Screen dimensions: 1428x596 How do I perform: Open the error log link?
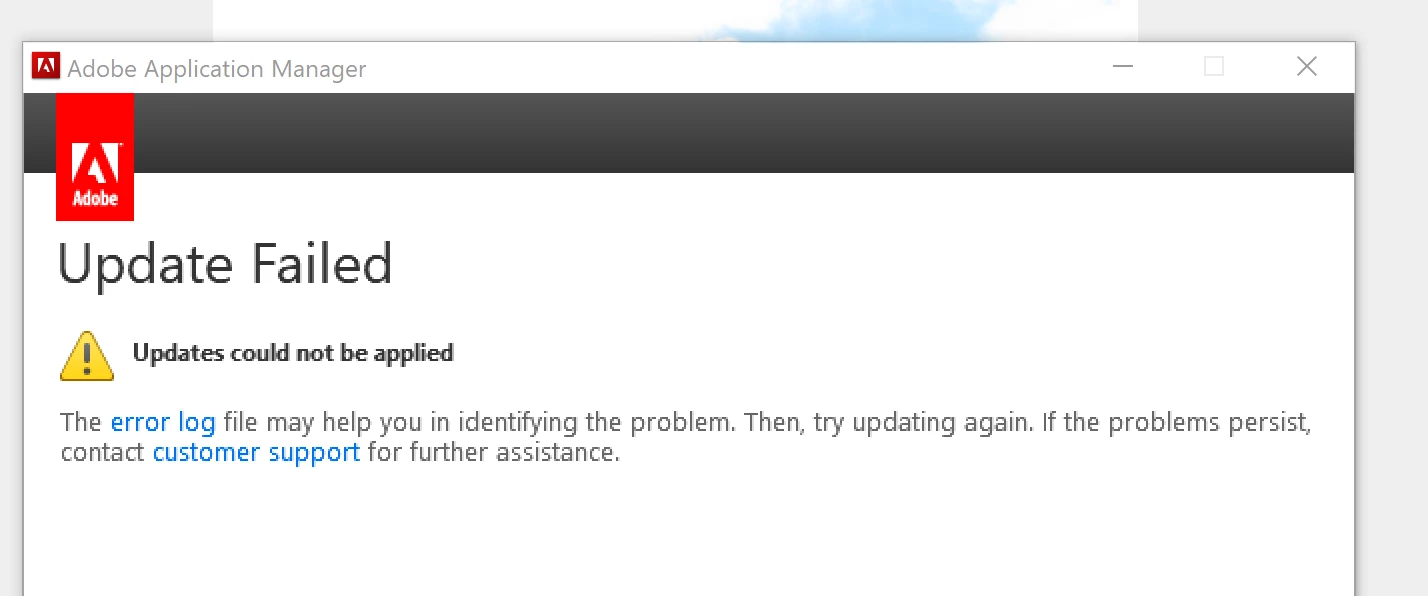tap(163, 422)
